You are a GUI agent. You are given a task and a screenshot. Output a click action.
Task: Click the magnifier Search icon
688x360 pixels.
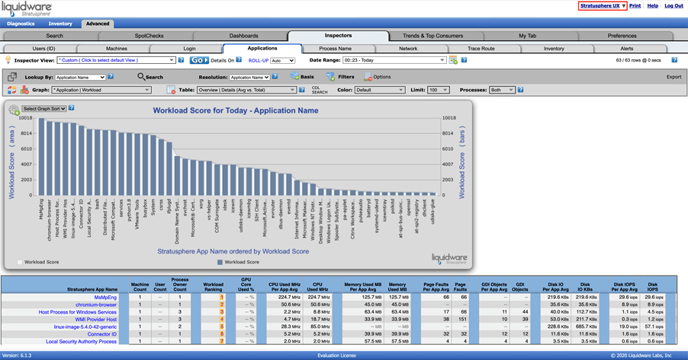(141, 76)
